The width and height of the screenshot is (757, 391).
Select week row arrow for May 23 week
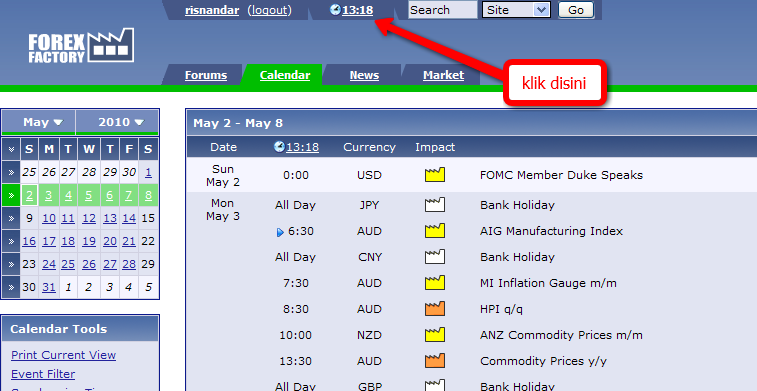pyautogui.click(x=11, y=264)
